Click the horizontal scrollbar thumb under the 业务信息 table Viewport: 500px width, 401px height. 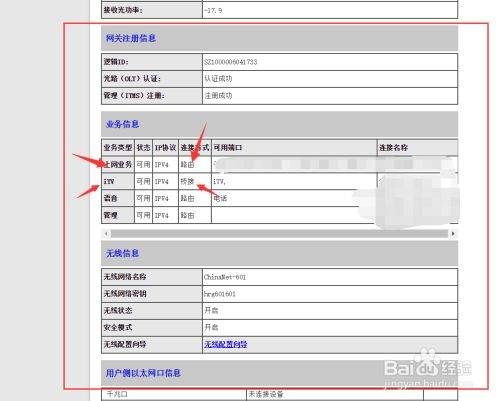point(279,234)
